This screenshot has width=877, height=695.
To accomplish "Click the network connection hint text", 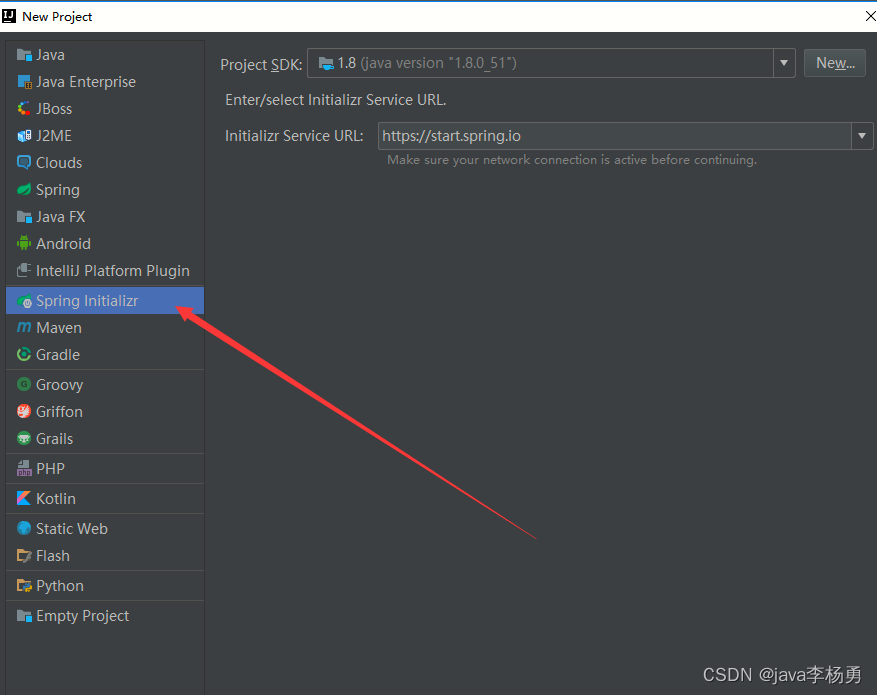I will [x=572, y=160].
